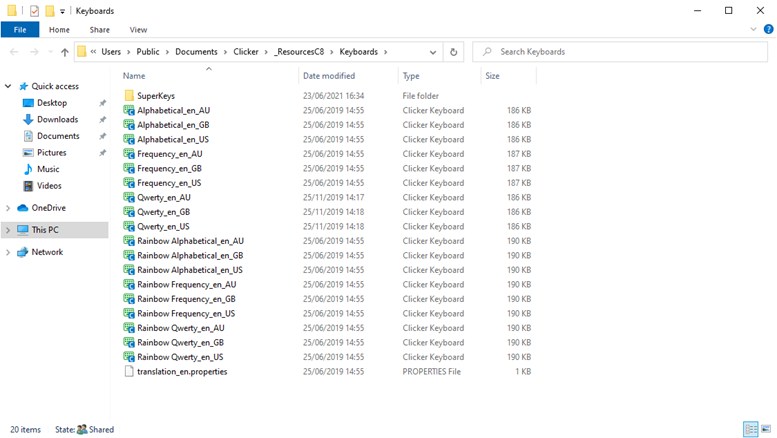Viewport: 777px width, 438px height.
Task: Click the Up one level arrow
Action: coord(64,52)
